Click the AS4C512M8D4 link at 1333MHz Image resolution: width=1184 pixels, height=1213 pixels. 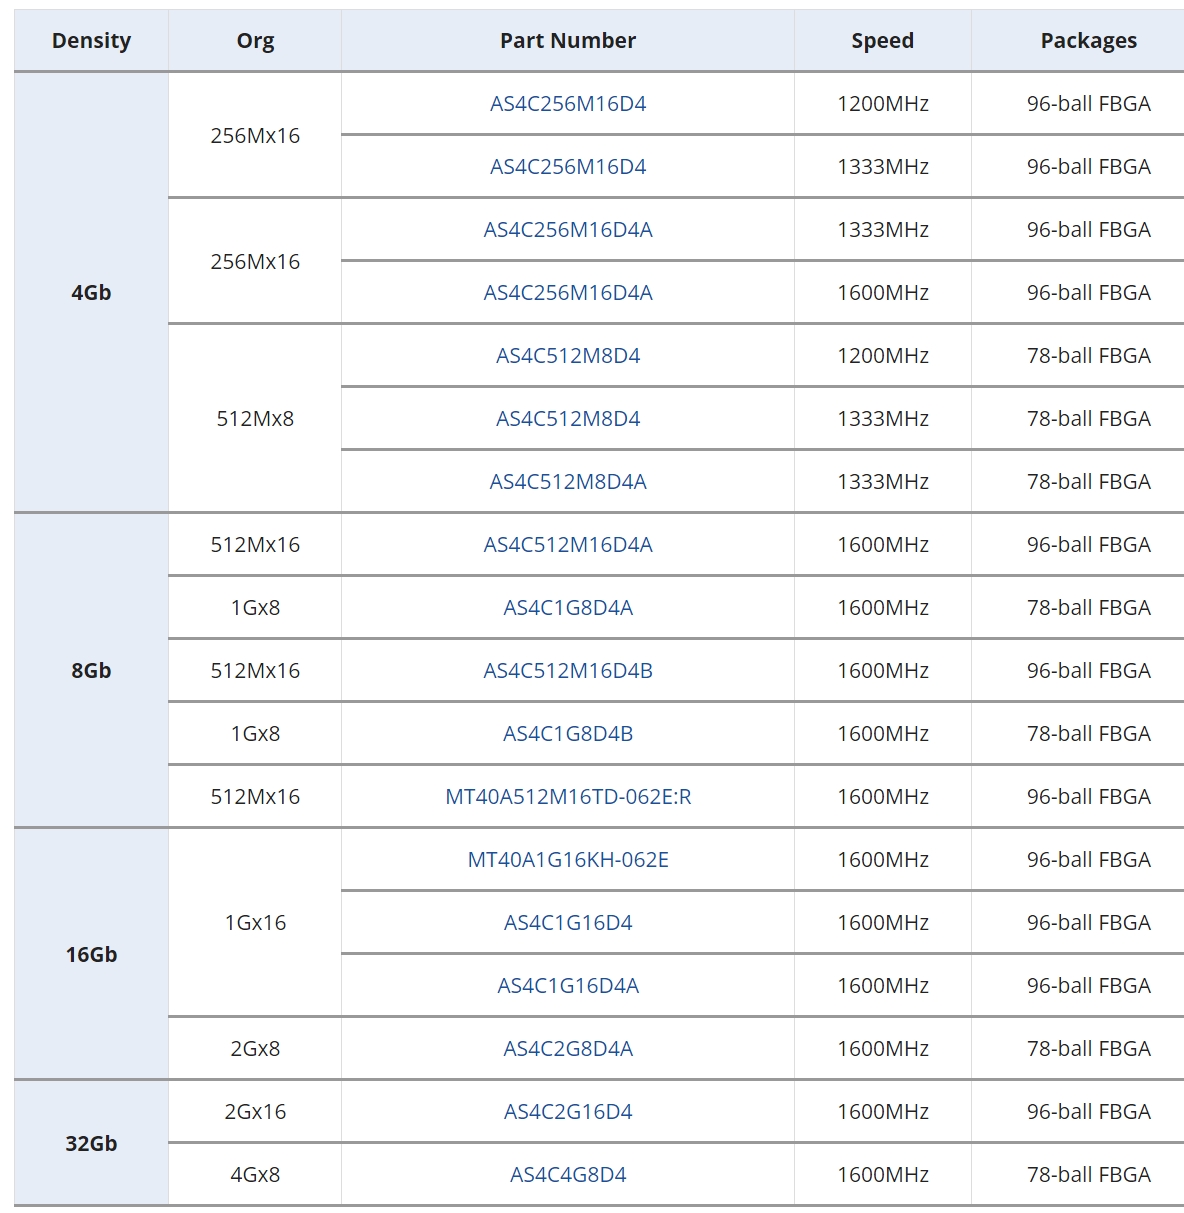pyautogui.click(x=567, y=419)
